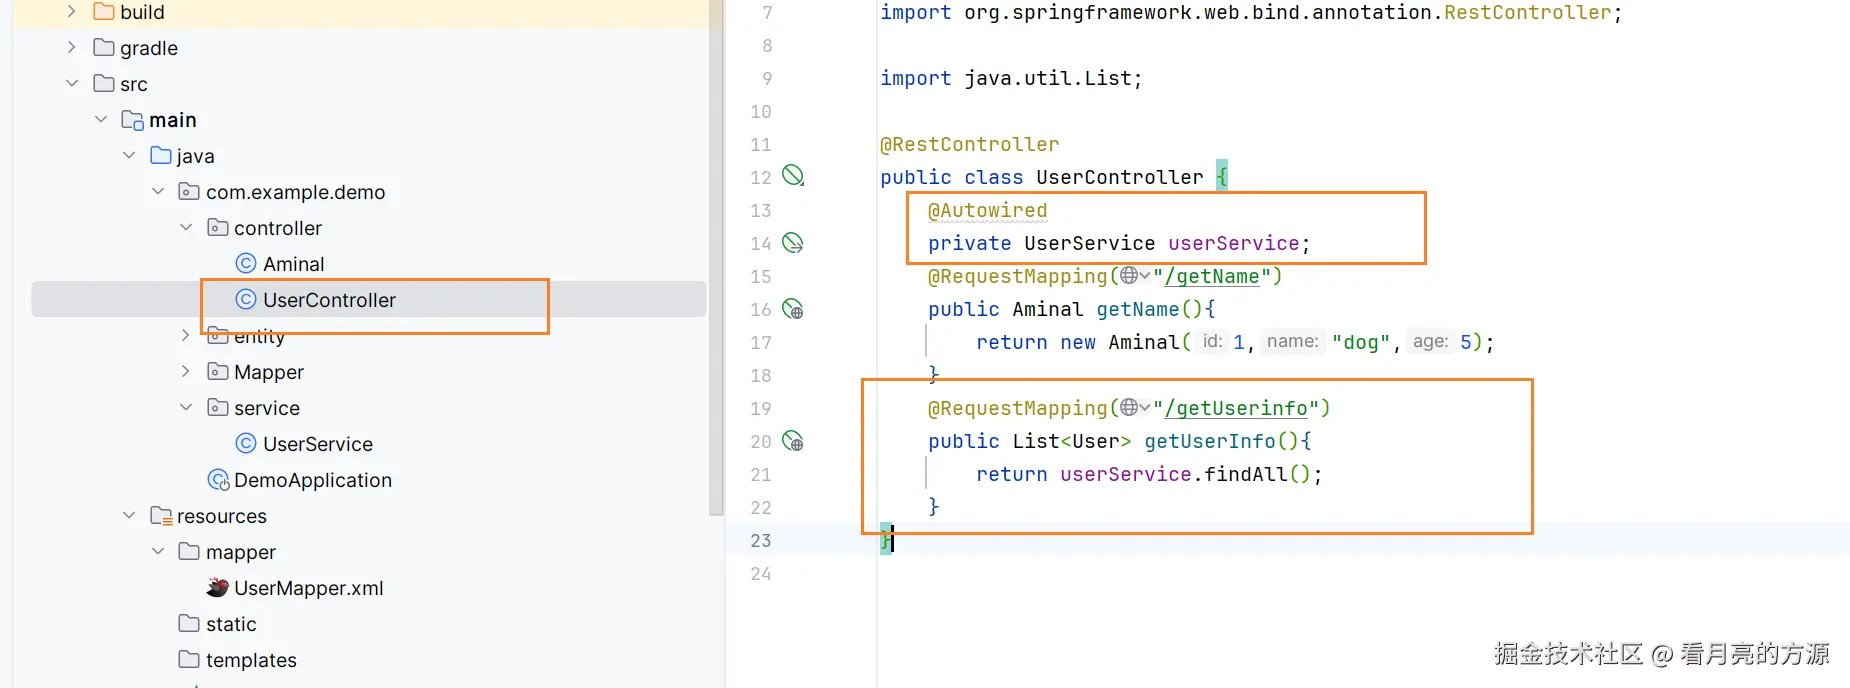1850x688 pixels.
Task: Collapse the java folder chevron
Action: [129, 155]
